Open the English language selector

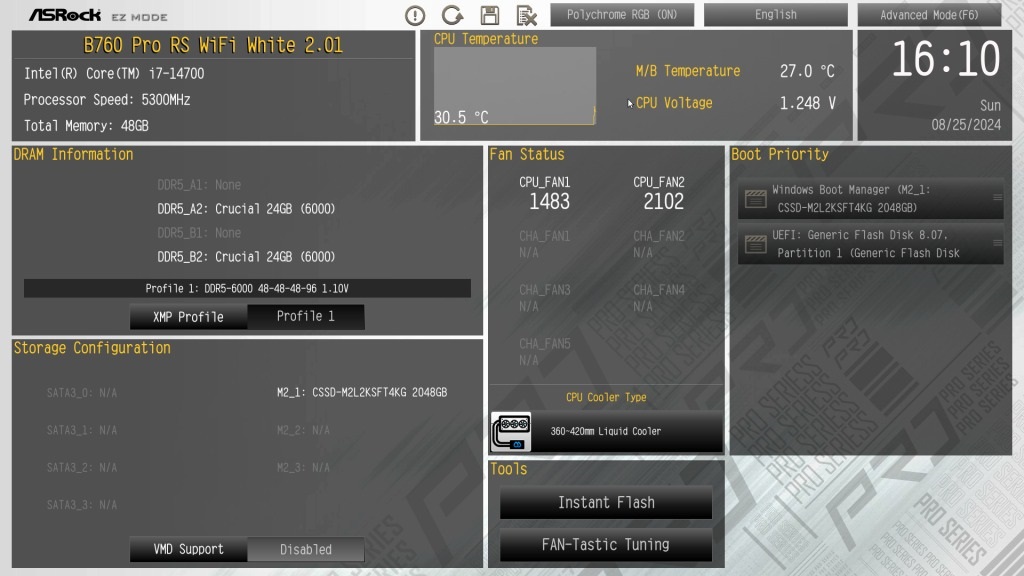click(775, 14)
